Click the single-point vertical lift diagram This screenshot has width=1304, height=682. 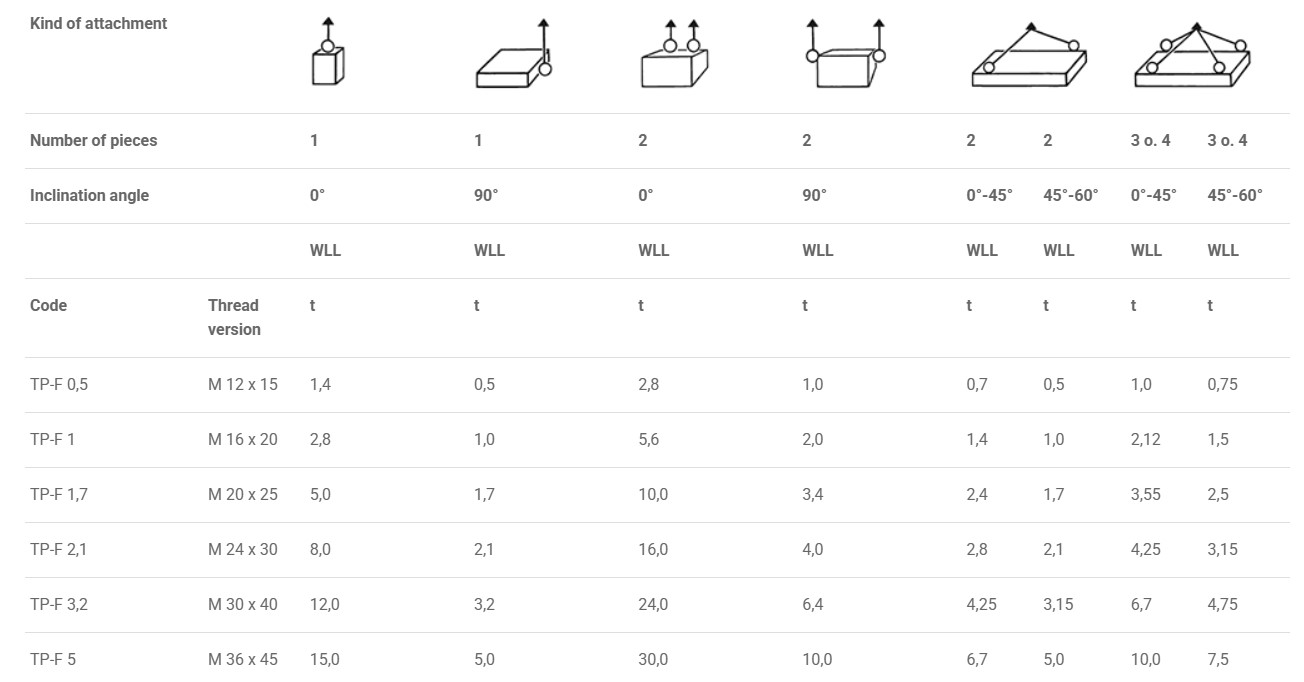click(327, 55)
